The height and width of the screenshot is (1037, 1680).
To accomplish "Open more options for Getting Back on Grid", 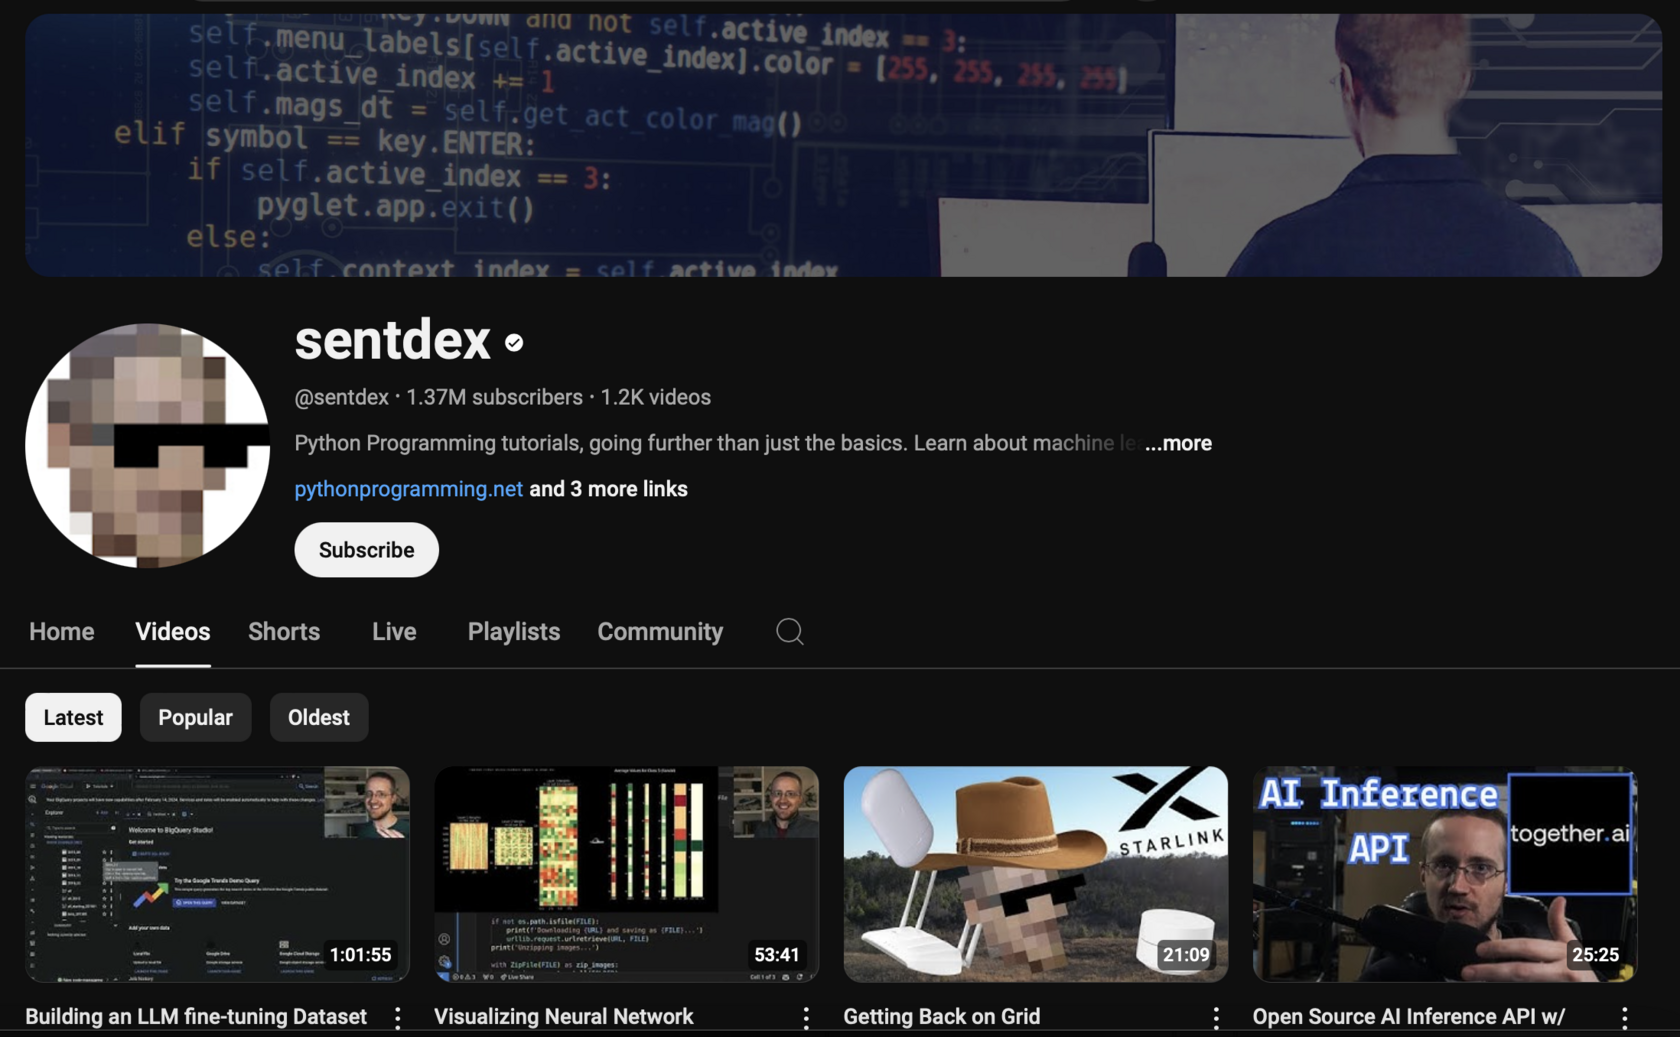I will point(1216,1017).
